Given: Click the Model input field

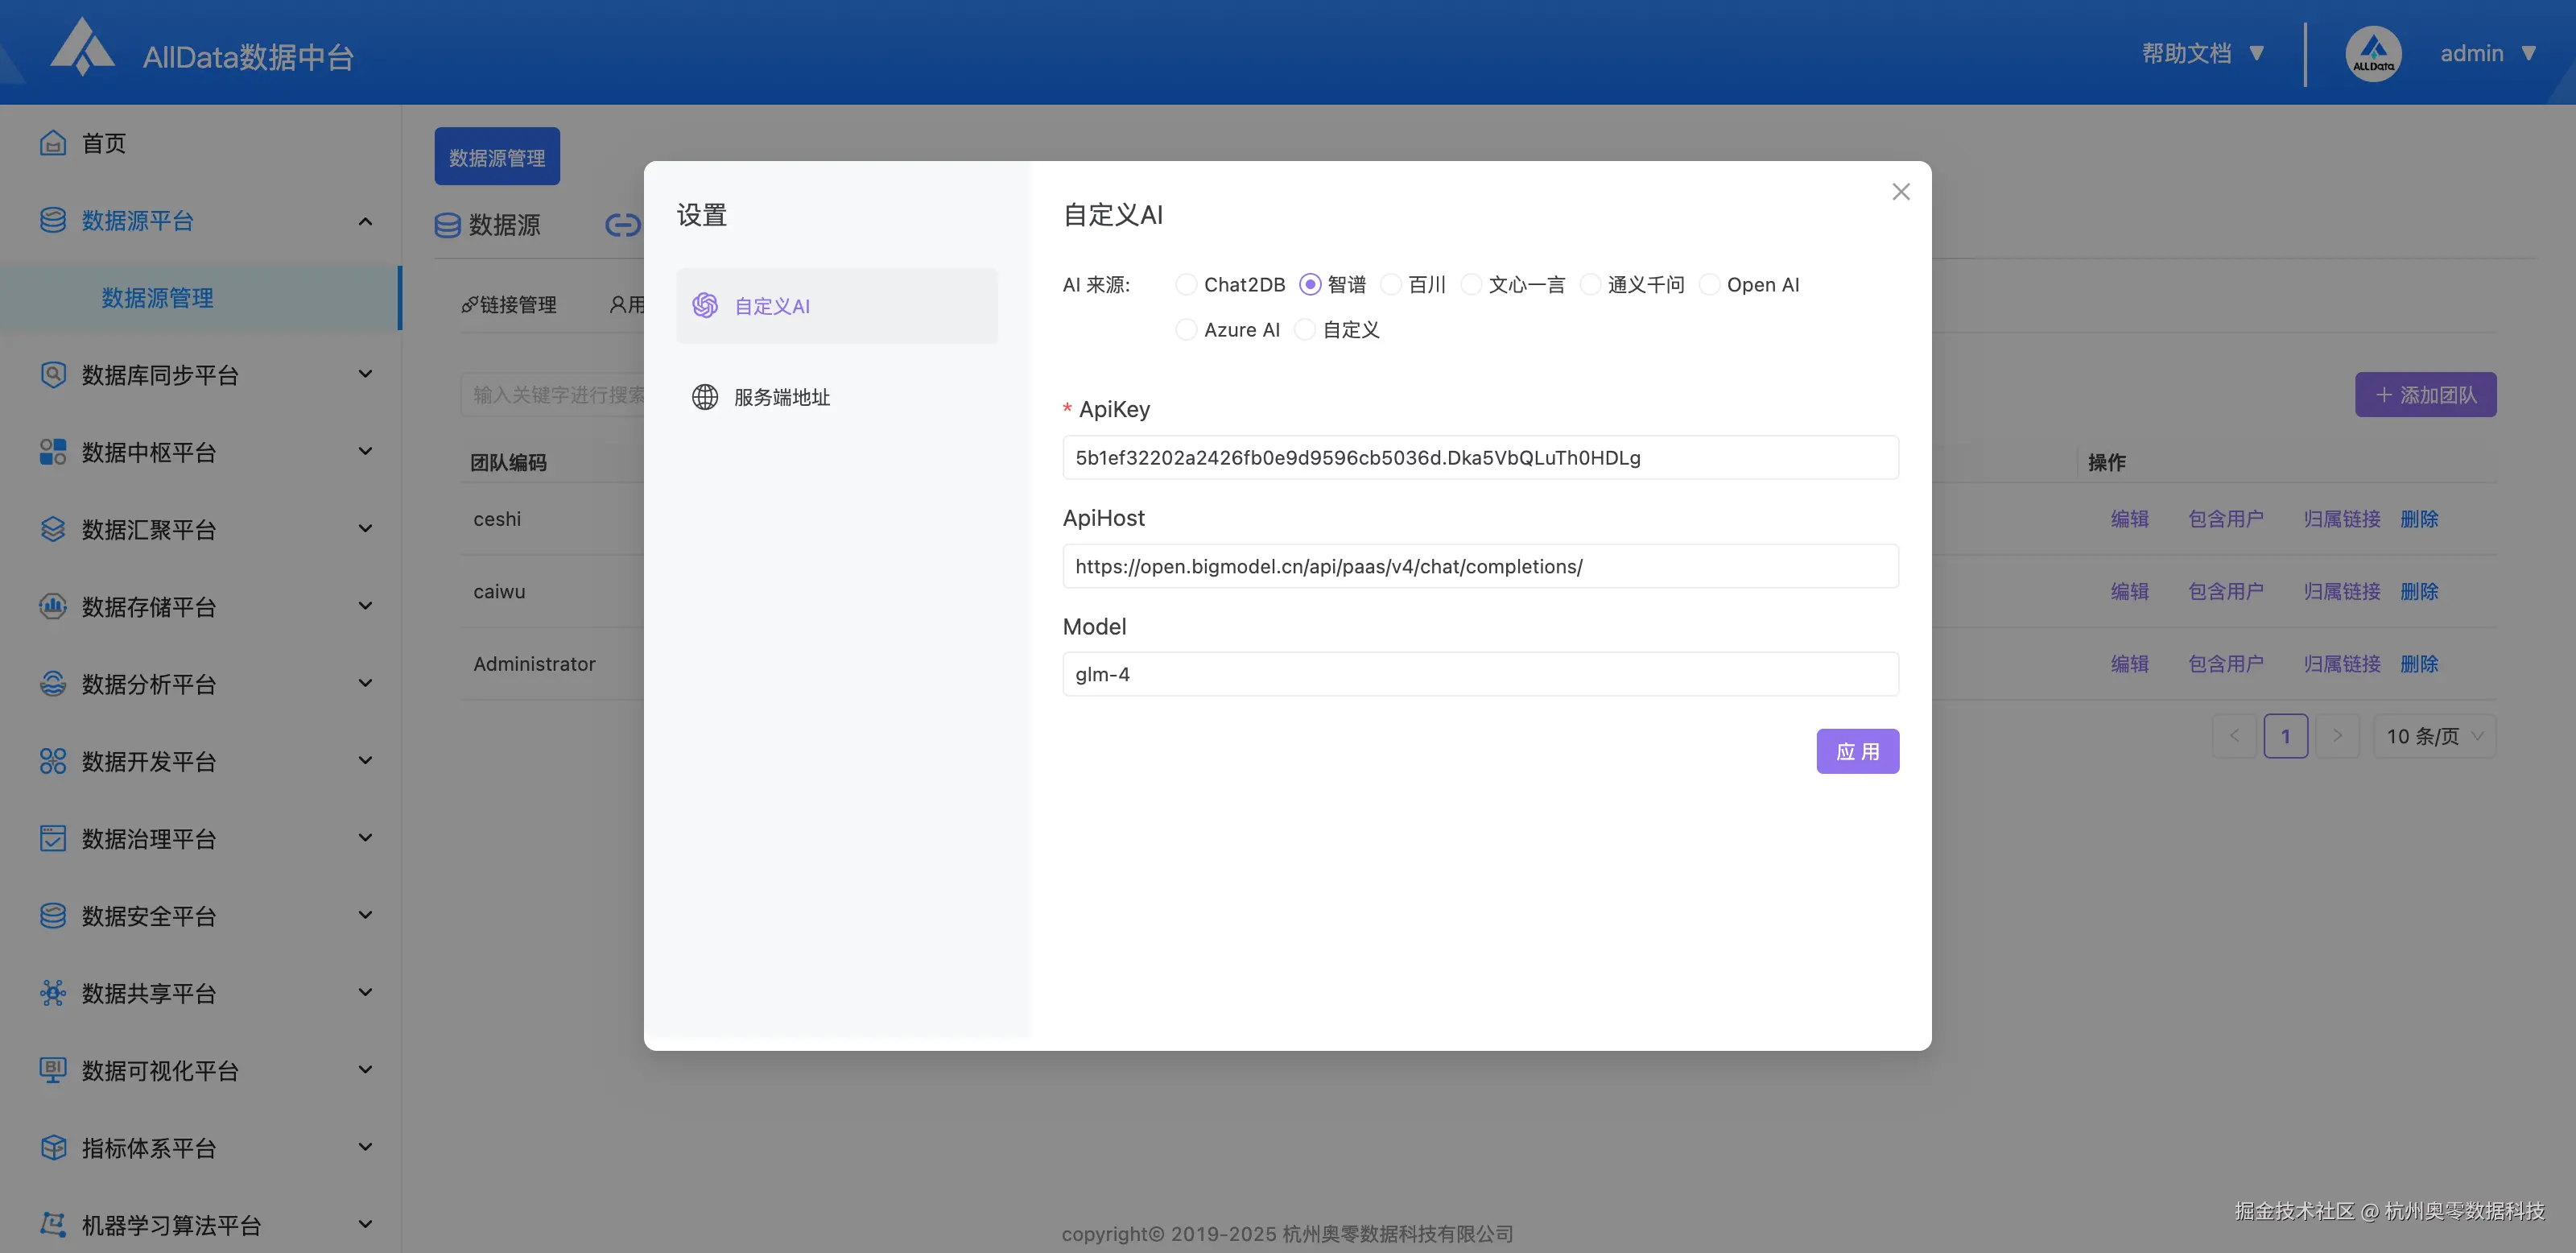Looking at the screenshot, I should (1480, 674).
